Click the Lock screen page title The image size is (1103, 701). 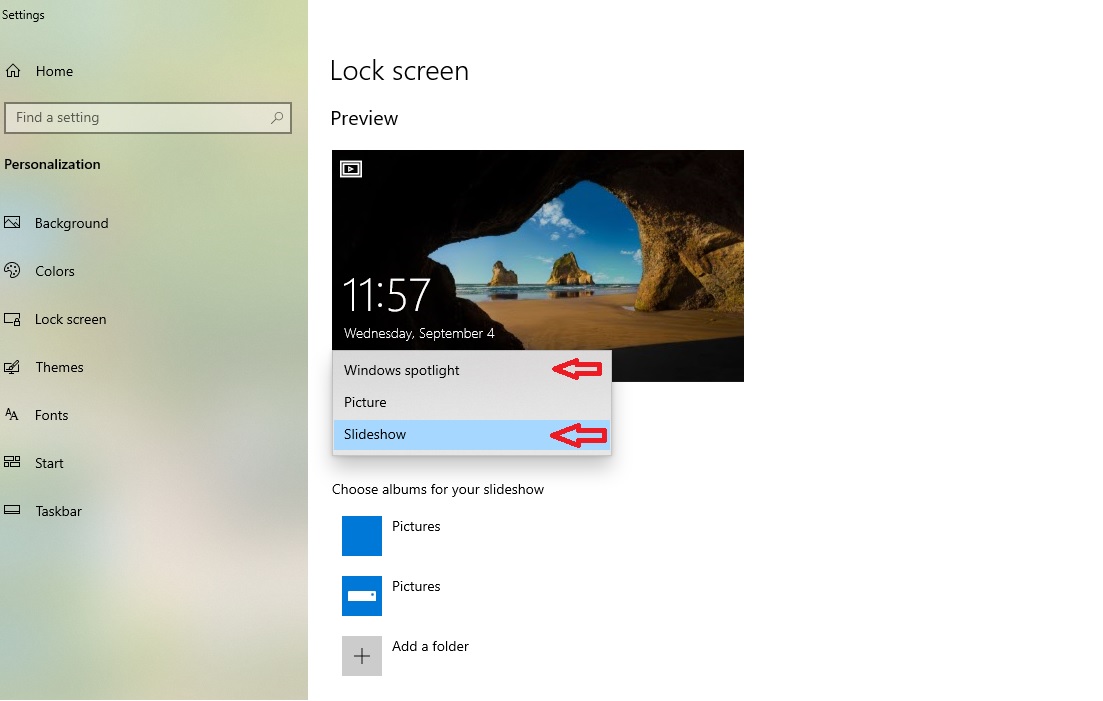pyautogui.click(x=399, y=70)
